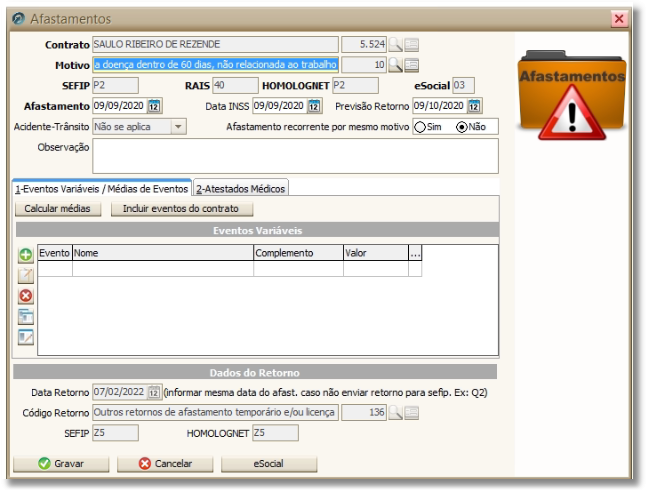Click Incluir eventos do contrato button
647x493 pixels.
pos(182,209)
